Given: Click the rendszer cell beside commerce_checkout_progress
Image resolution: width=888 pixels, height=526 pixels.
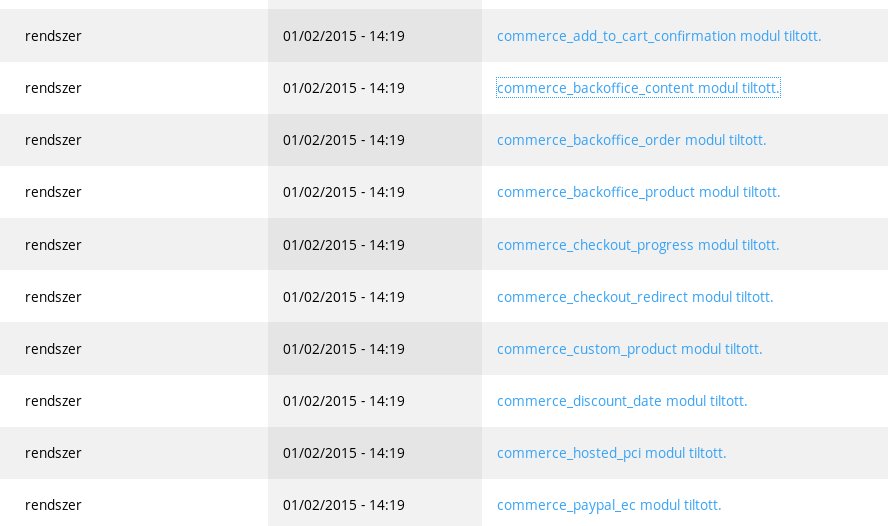Looking at the screenshot, I should point(134,245).
